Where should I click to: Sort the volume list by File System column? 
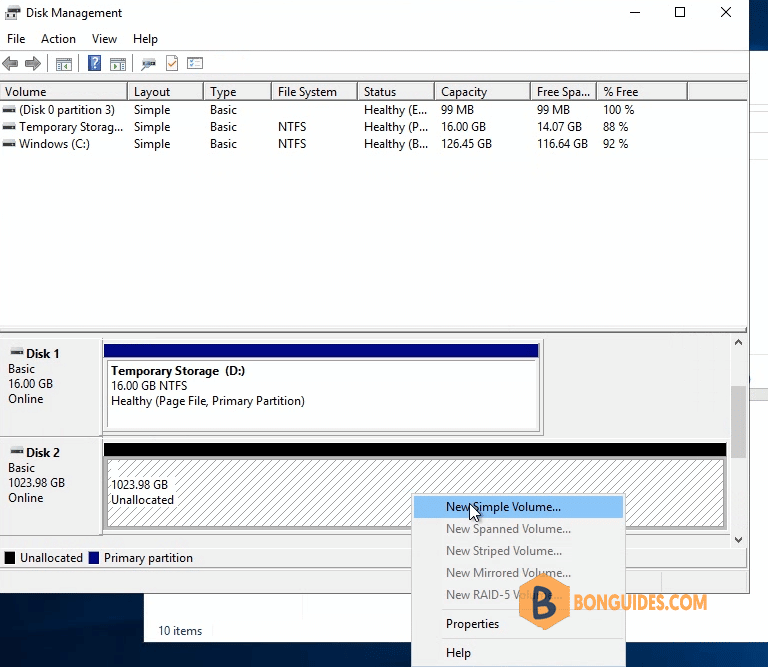[x=307, y=92]
